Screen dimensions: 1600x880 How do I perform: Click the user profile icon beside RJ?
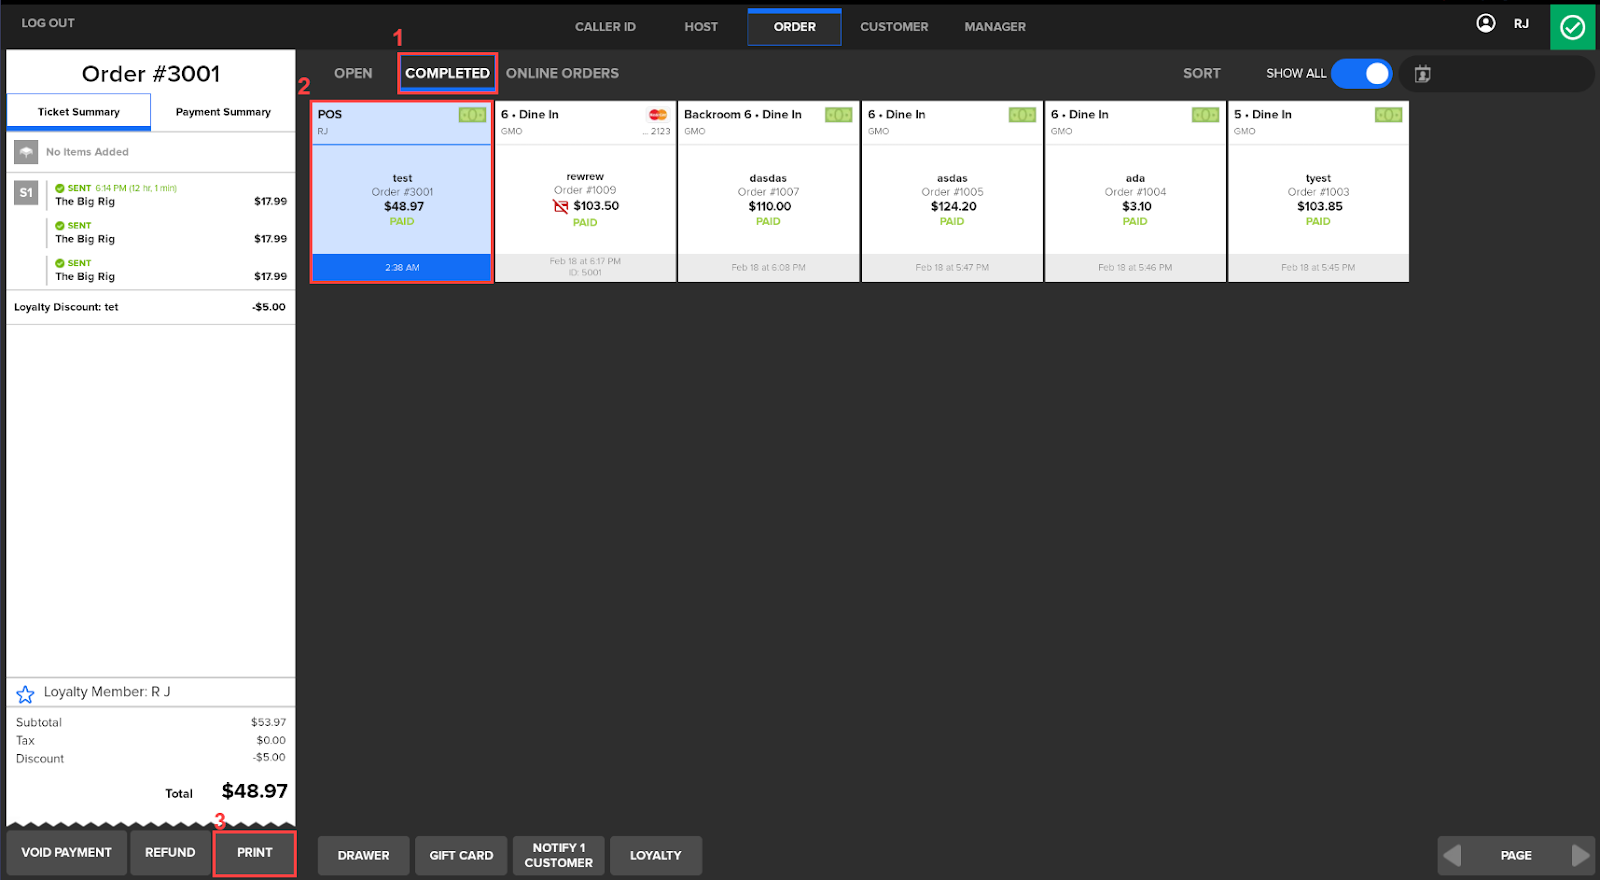[1486, 23]
